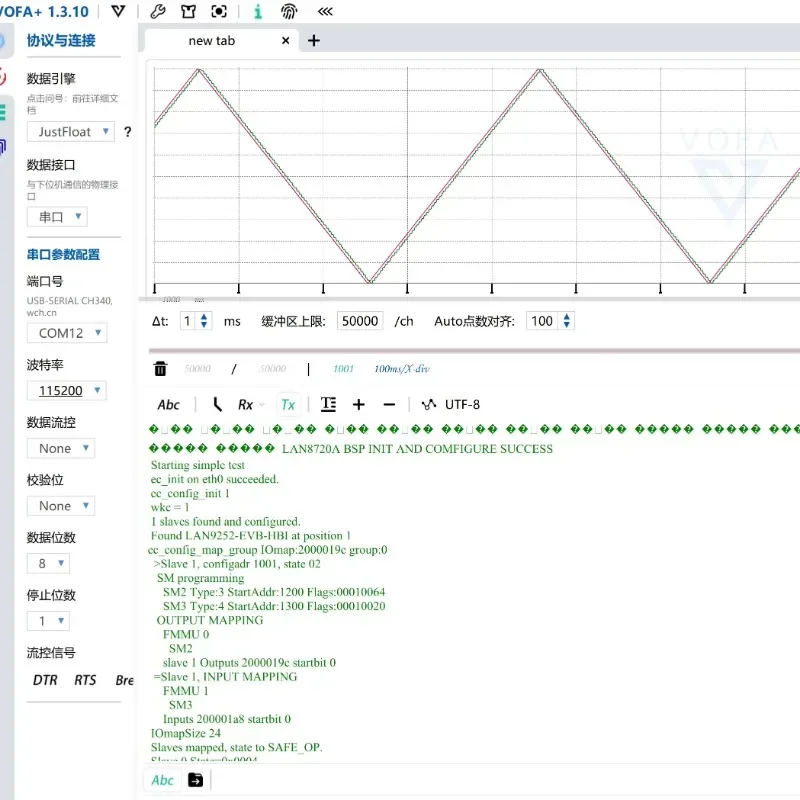Toggle the Break signal

pos(124,680)
